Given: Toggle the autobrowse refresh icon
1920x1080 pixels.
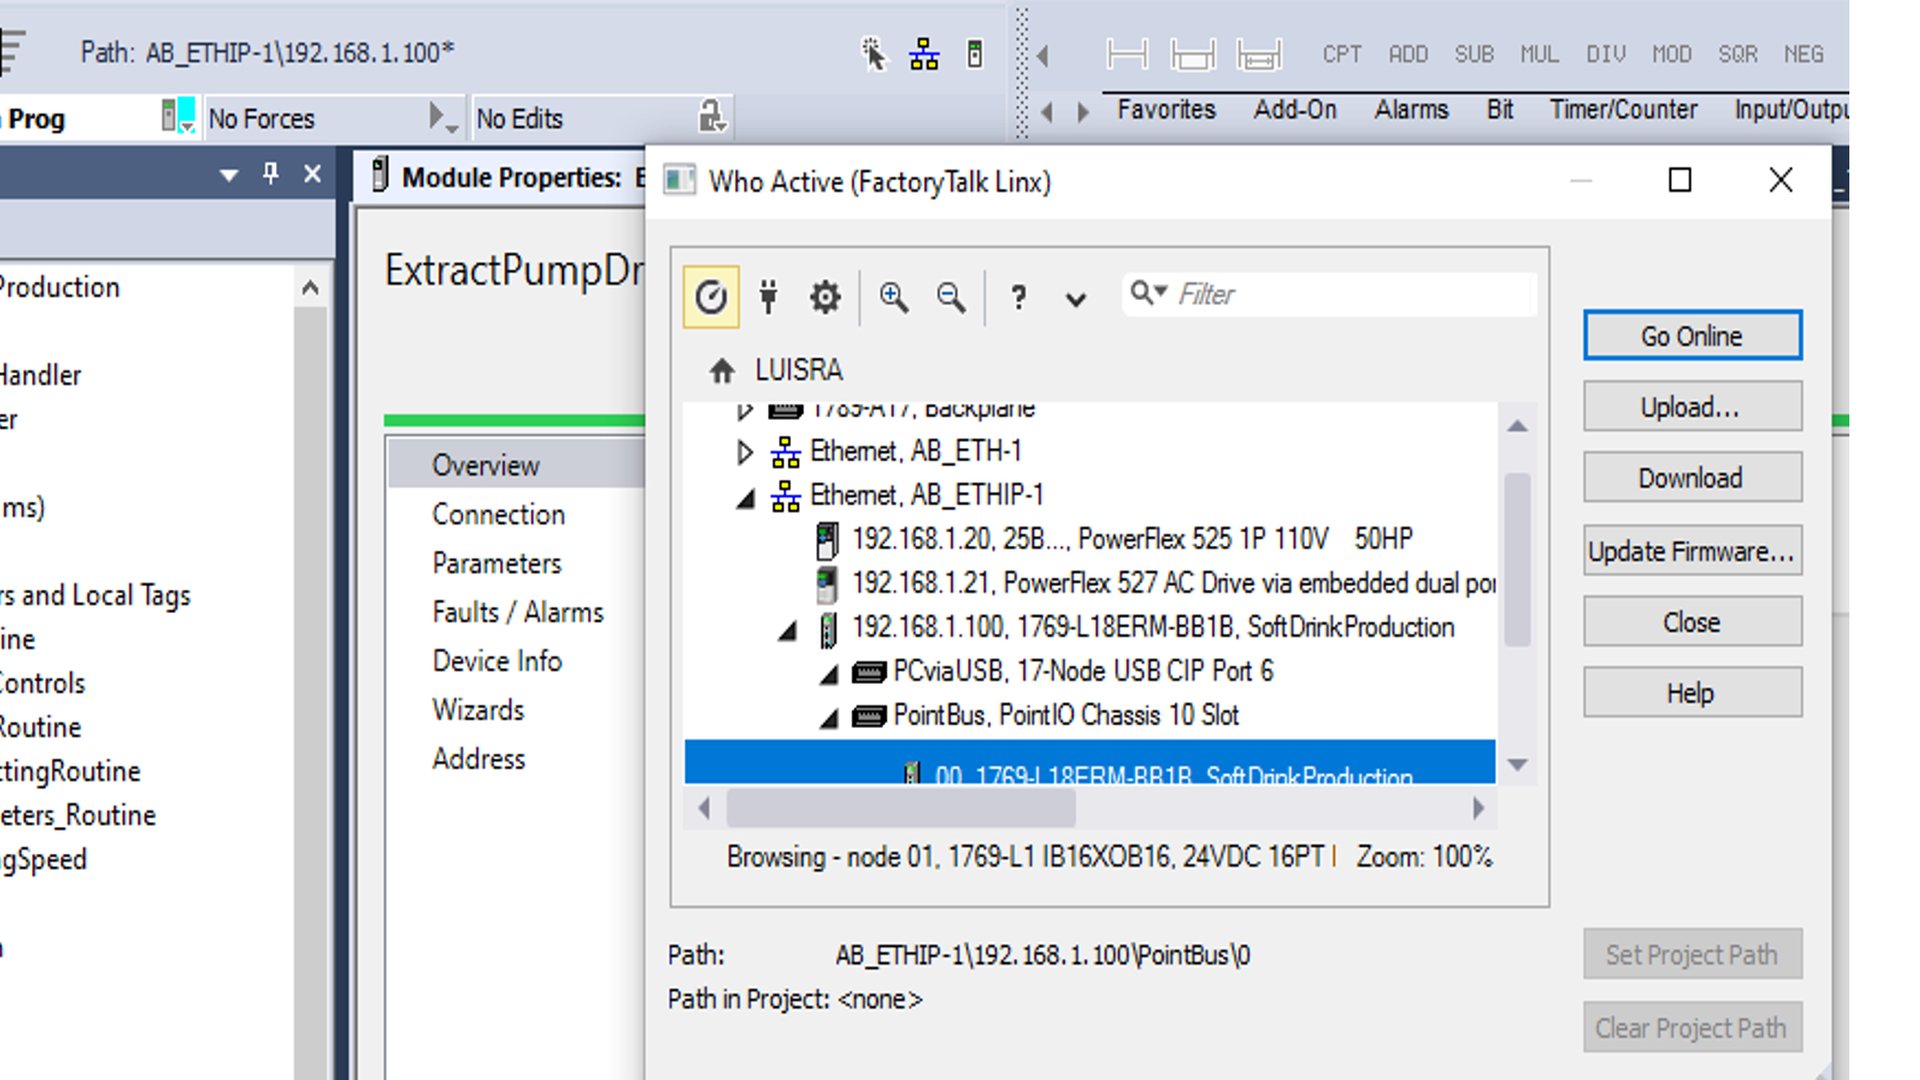Looking at the screenshot, I should (x=711, y=297).
